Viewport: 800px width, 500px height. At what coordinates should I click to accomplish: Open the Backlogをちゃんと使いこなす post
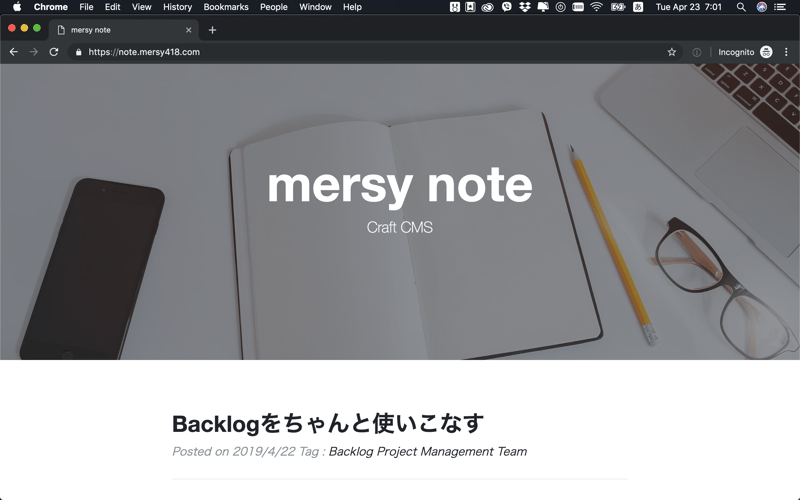(x=328, y=423)
